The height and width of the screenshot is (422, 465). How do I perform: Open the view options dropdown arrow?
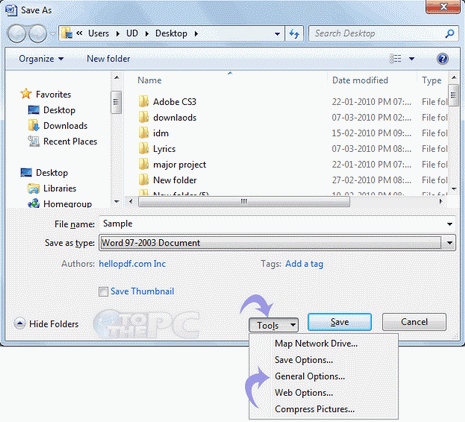(412, 59)
